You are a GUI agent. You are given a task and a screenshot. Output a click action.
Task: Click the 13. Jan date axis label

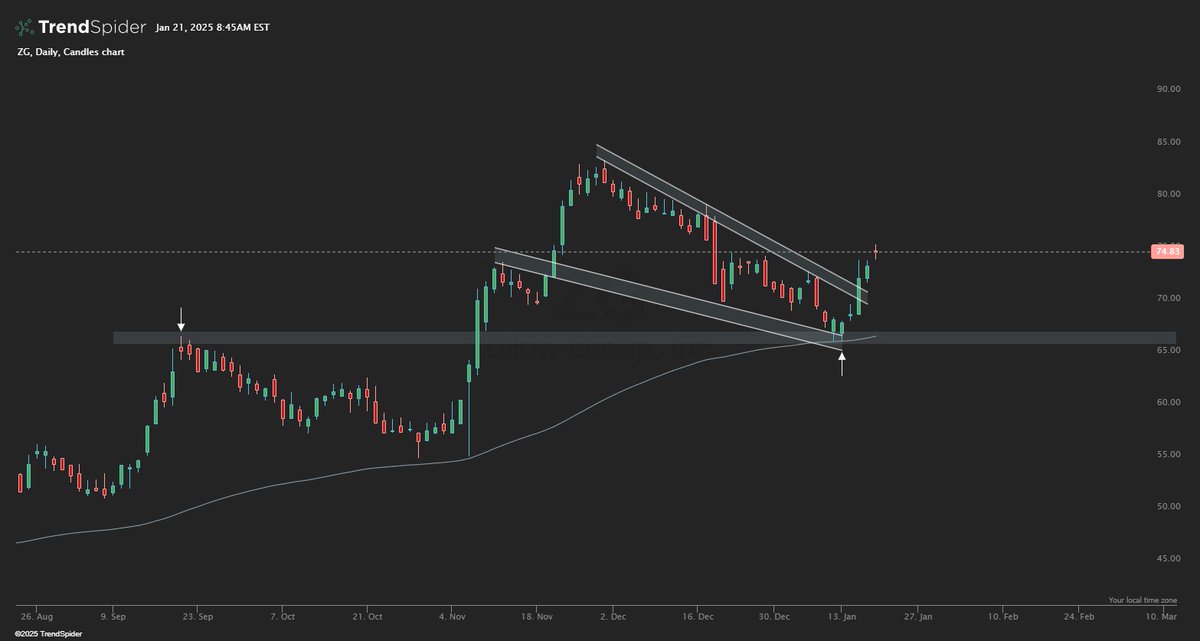point(842,619)
